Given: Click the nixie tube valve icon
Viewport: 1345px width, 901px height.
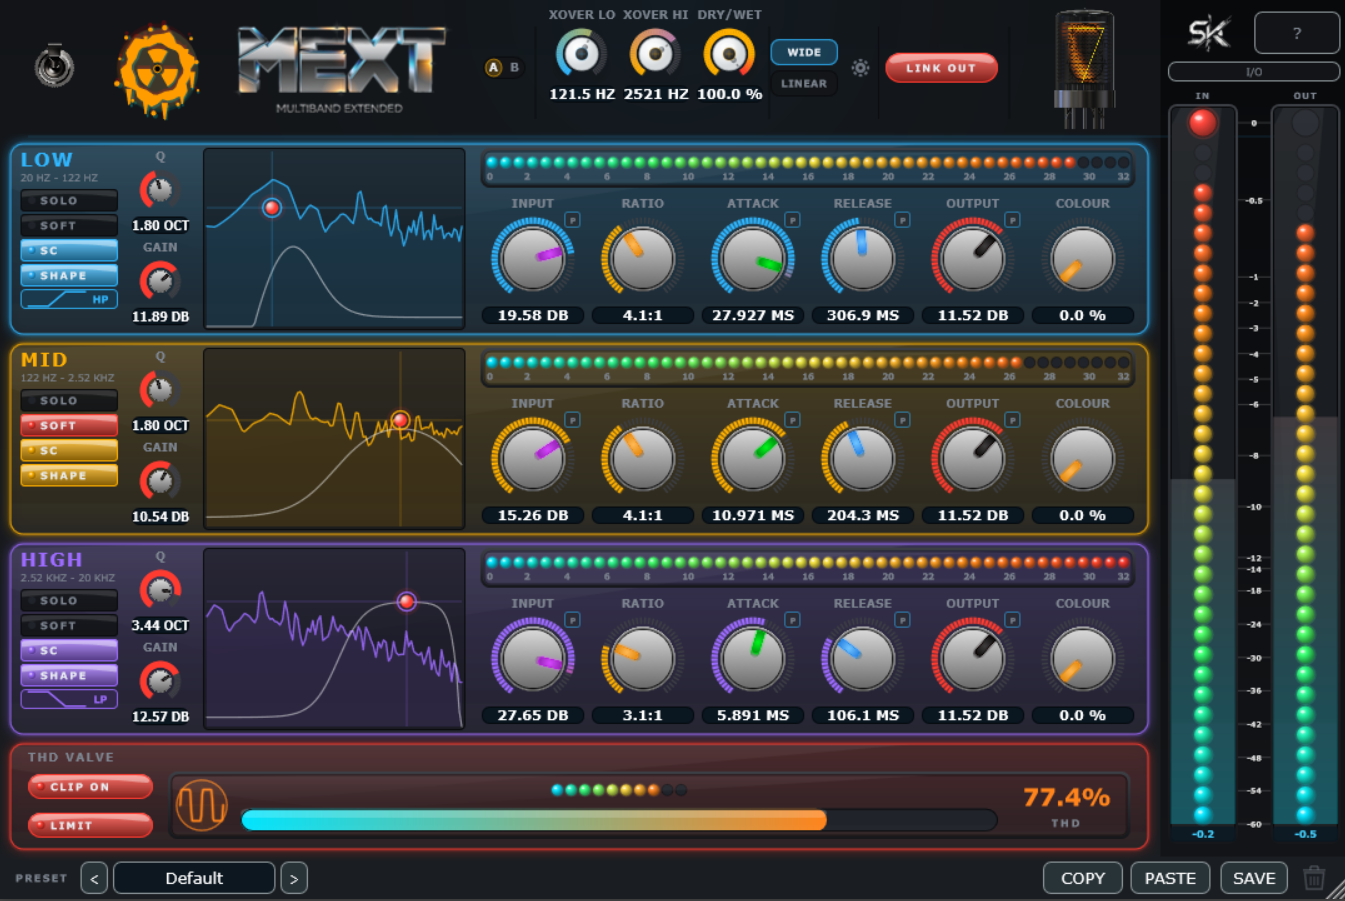Looking at the screenshot, I should click(x=1084, y=70).
